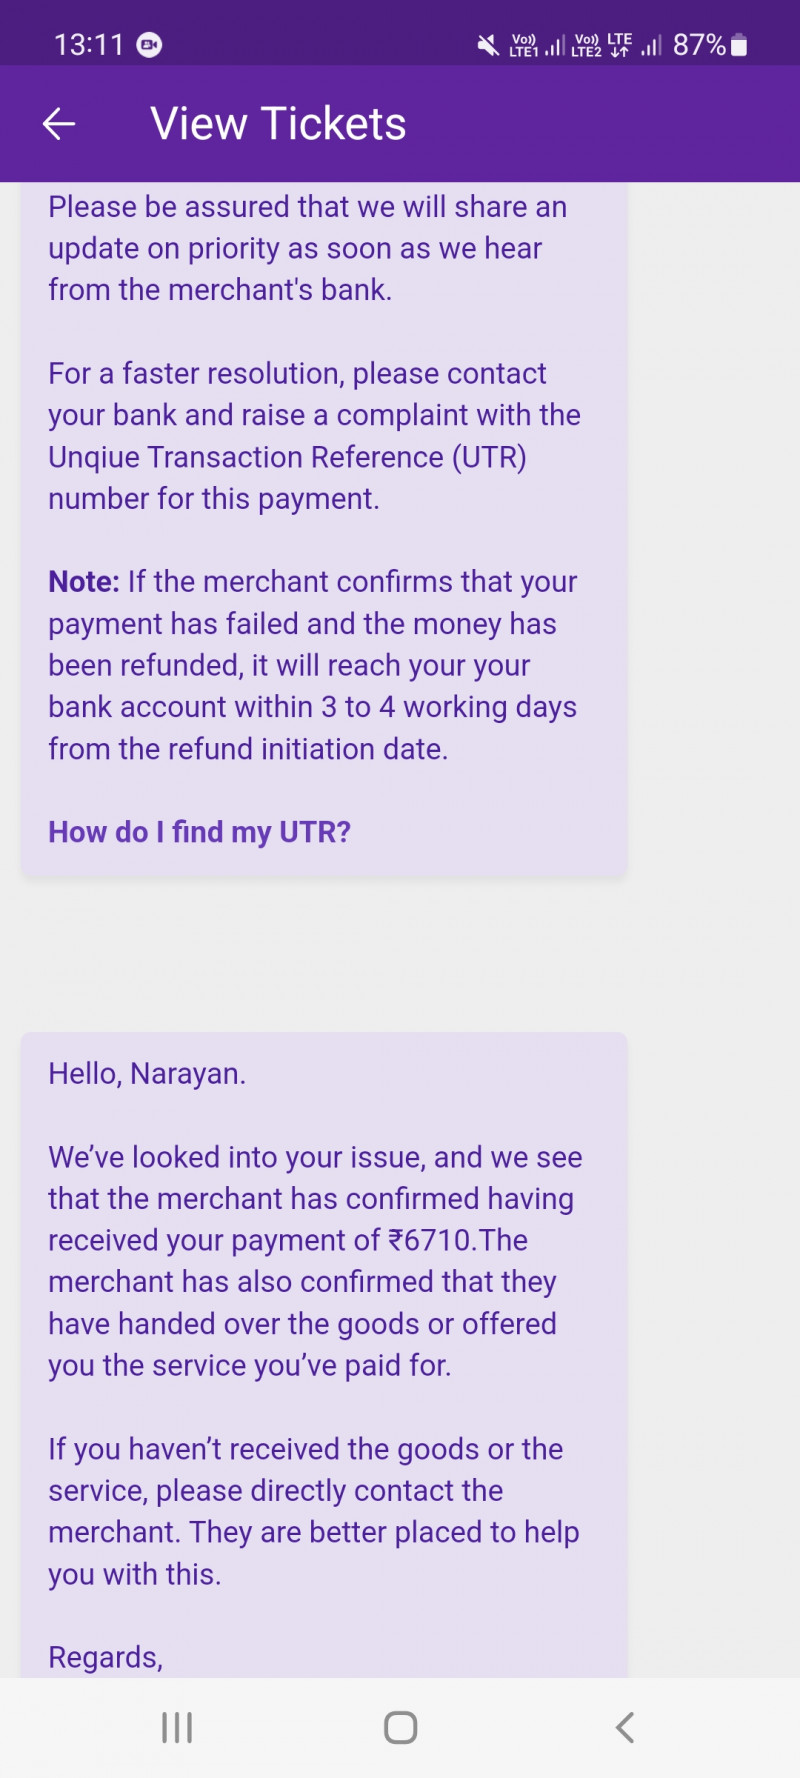800x1778 pixels.
Task: Tap the bold "Note:" label in message
Action: tap(84, 582)
